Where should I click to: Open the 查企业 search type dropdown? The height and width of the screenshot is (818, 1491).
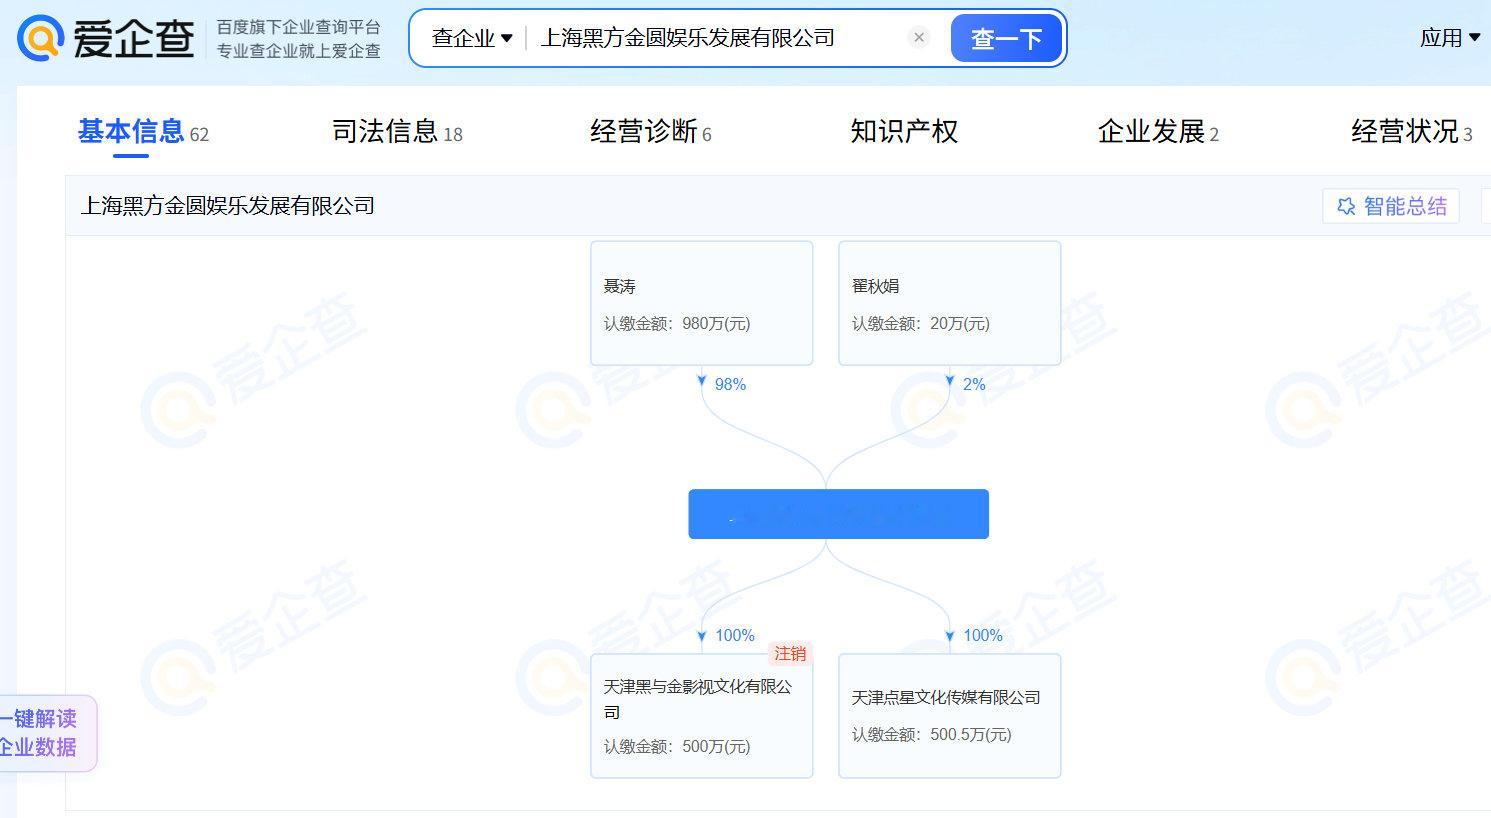[x=472, y=38]
